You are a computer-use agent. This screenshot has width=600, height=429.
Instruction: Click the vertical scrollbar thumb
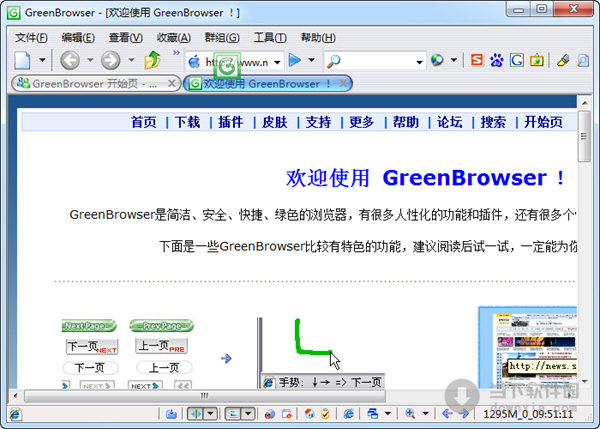tap(584, 137)
